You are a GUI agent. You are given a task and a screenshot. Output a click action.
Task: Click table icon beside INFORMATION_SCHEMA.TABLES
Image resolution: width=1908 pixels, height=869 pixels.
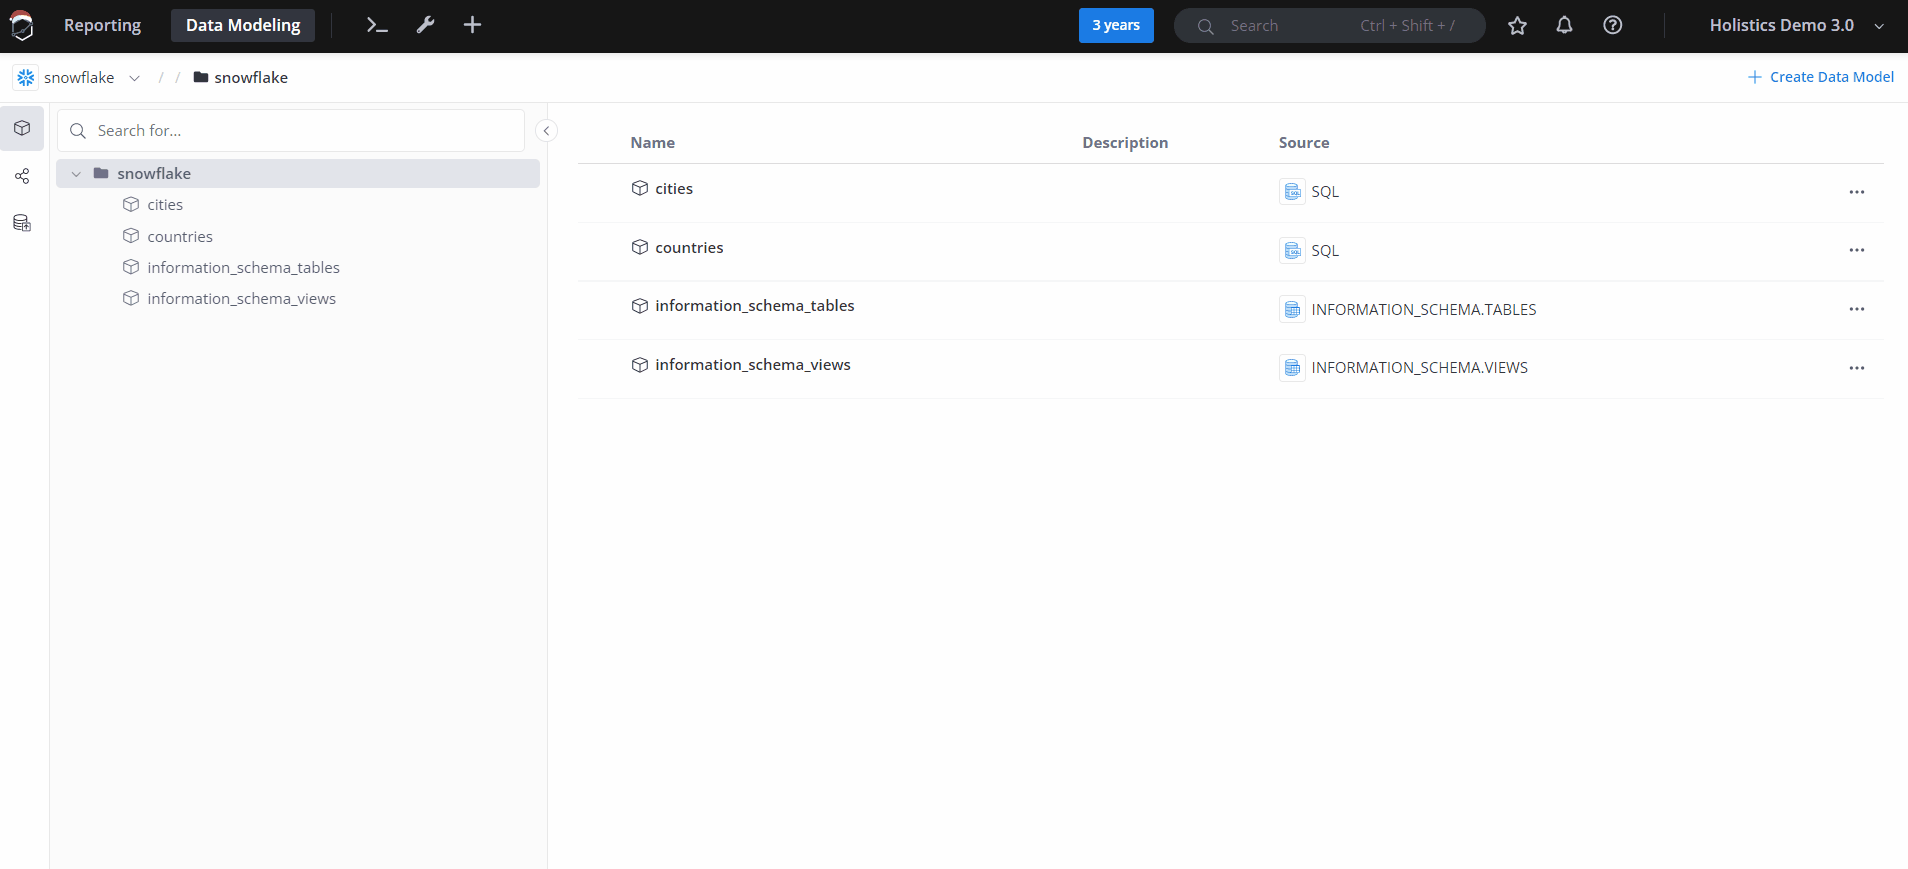click(1292, 309)
